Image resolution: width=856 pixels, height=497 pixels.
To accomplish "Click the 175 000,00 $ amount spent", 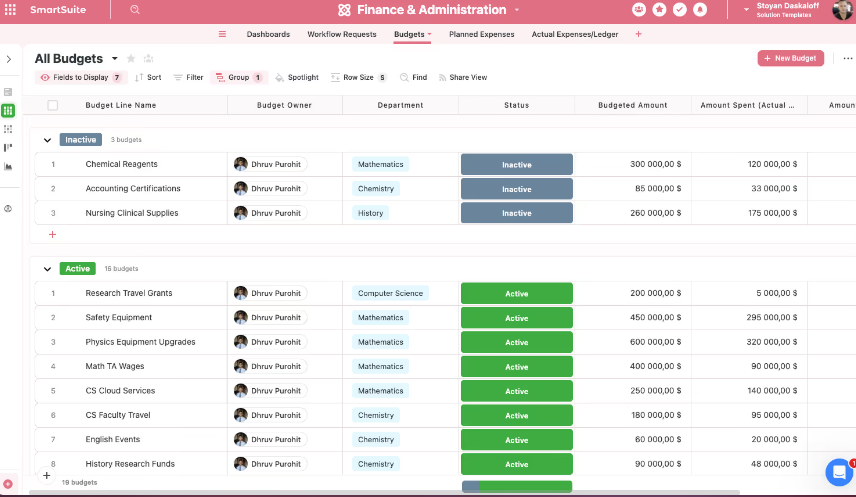I will (x=772, y=213).
